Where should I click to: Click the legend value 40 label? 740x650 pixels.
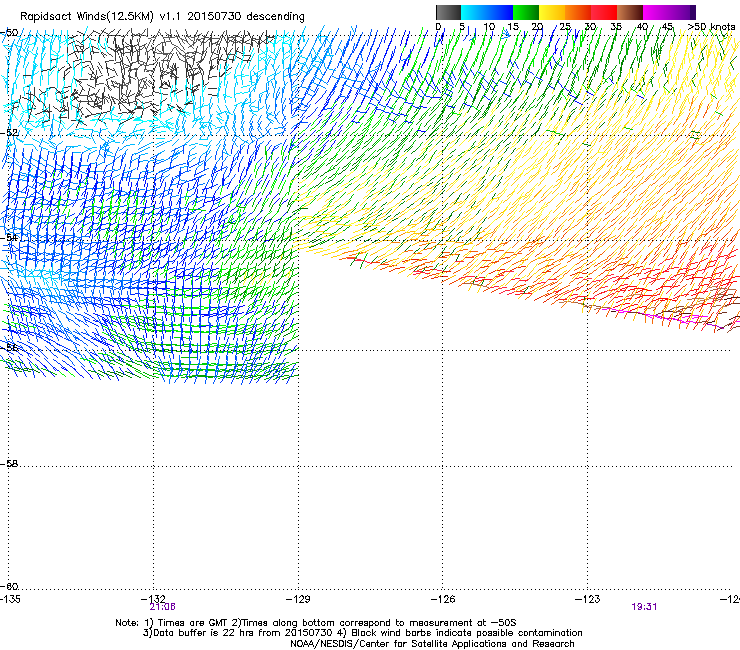642,27
